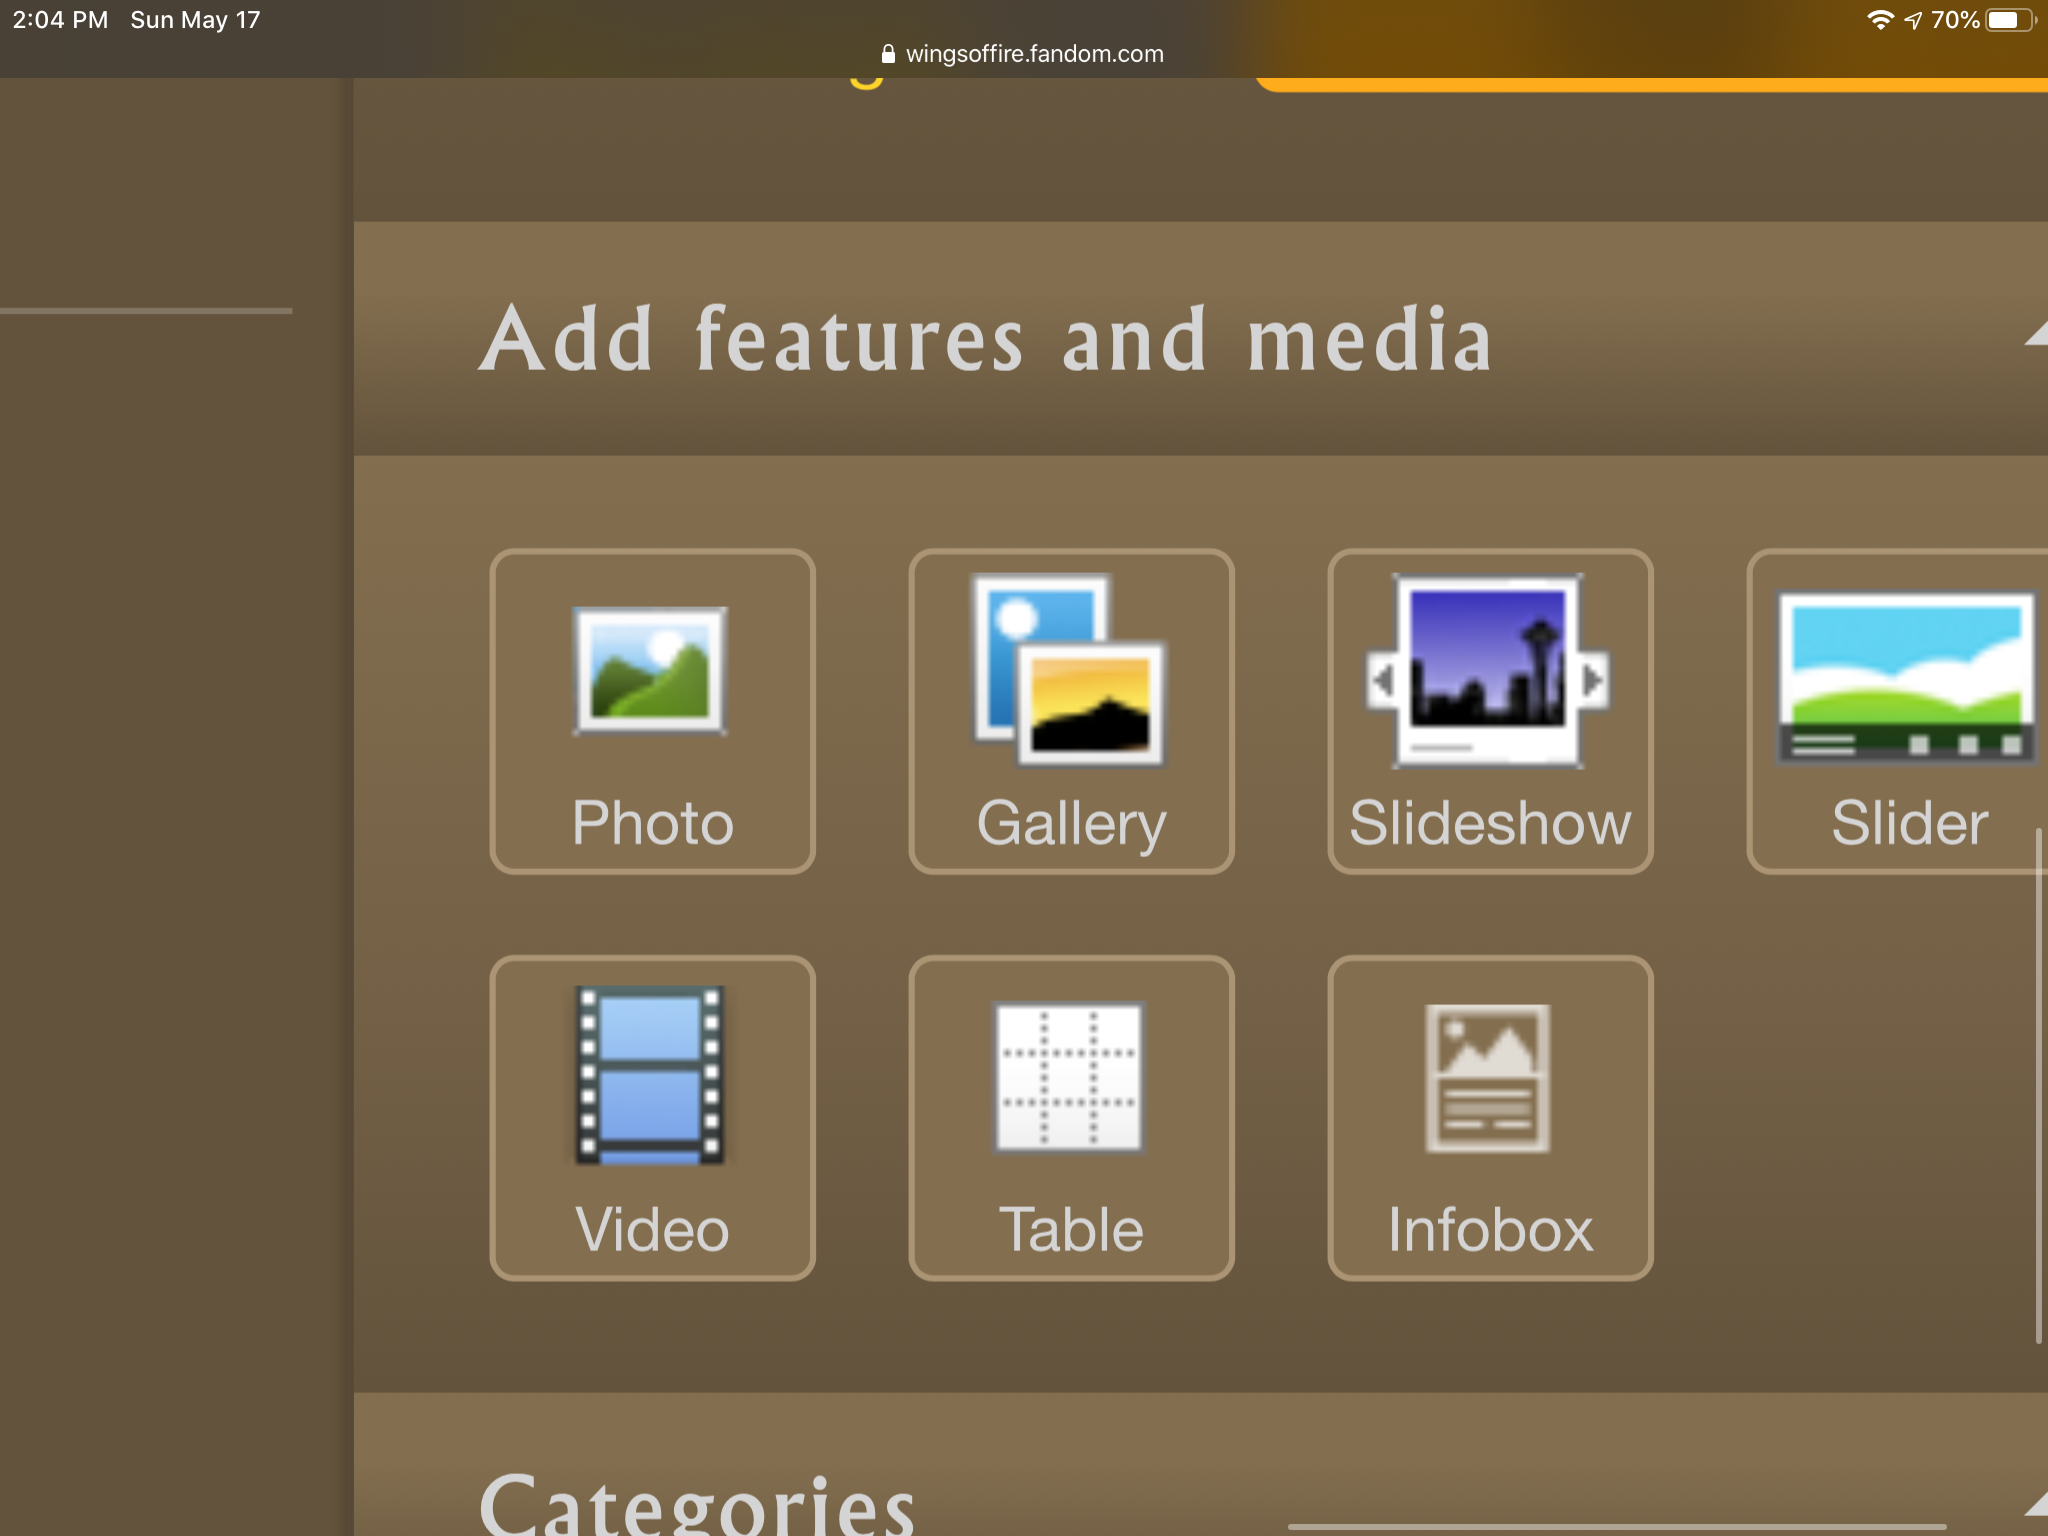Tap the wingsoffire.fandom.com address bar

(x=1034, y=54)
